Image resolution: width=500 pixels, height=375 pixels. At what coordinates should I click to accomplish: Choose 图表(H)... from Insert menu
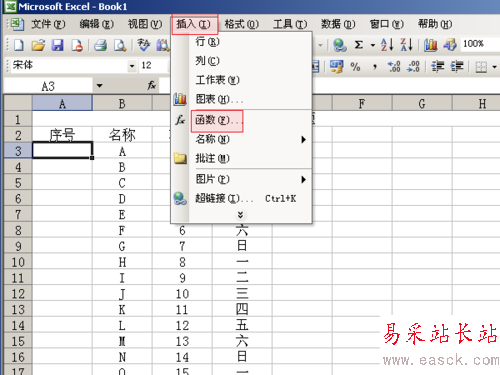(241, 99)
